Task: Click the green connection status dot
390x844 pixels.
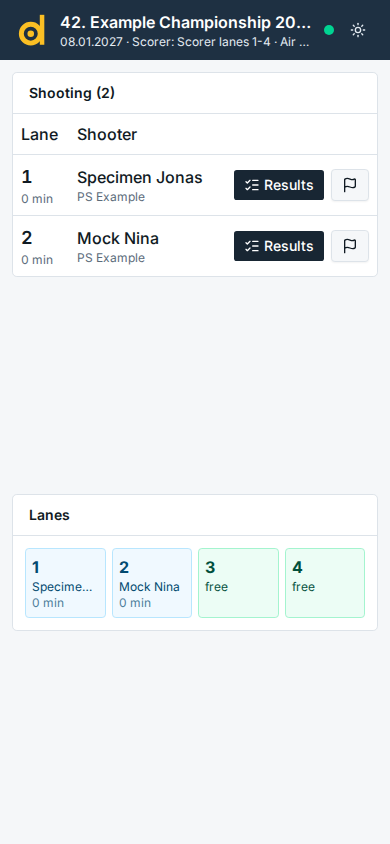Action: coord(329,30)
